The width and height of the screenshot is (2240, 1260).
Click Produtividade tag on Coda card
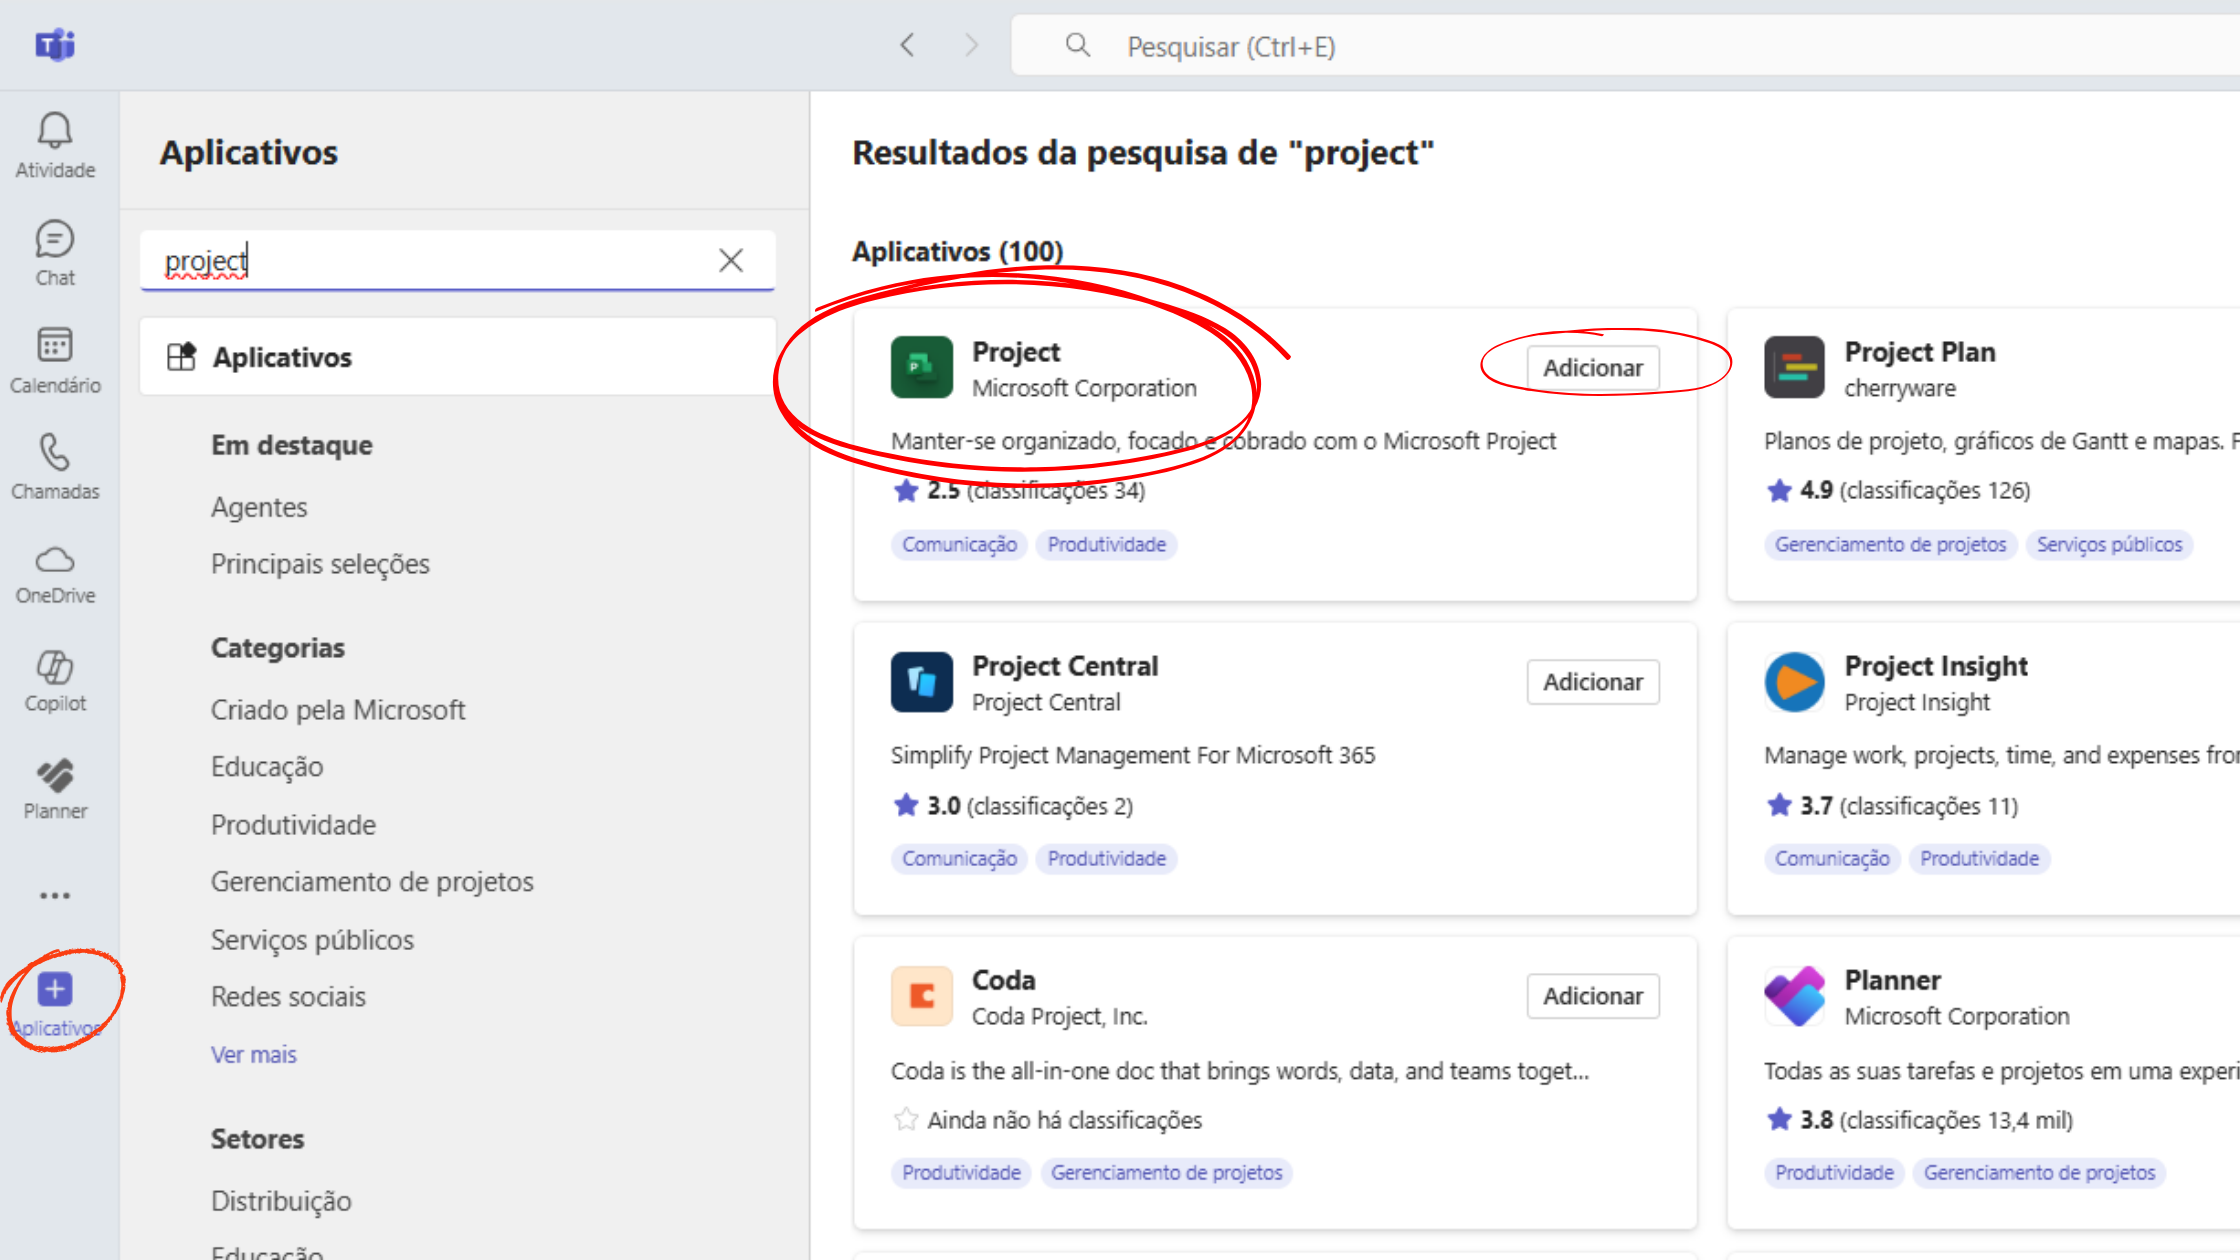(x=961, y=1172)
